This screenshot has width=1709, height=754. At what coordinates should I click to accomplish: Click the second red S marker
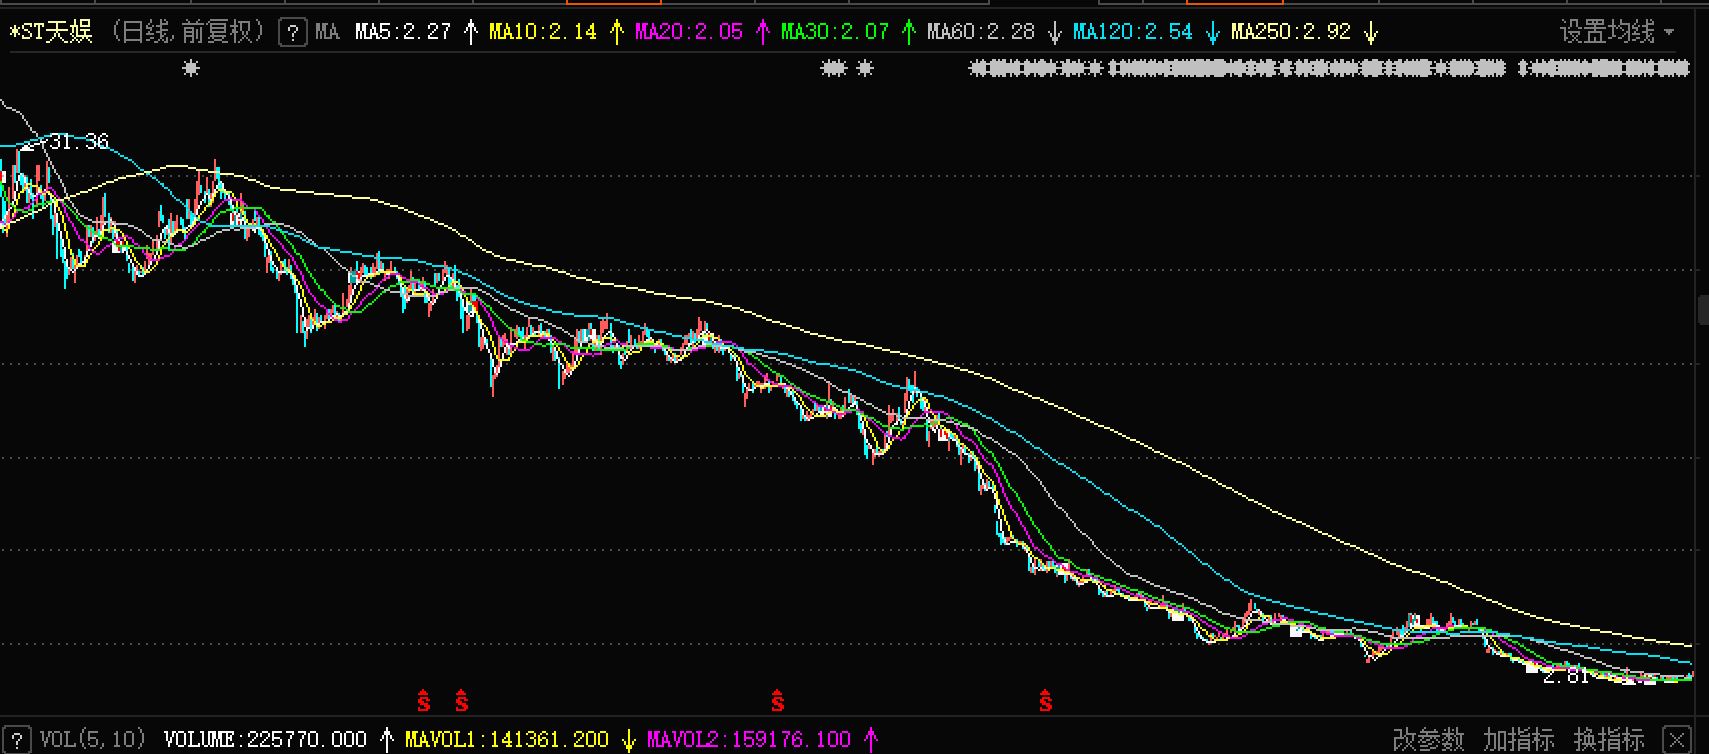pyautogui.click(x=461, y=702)
